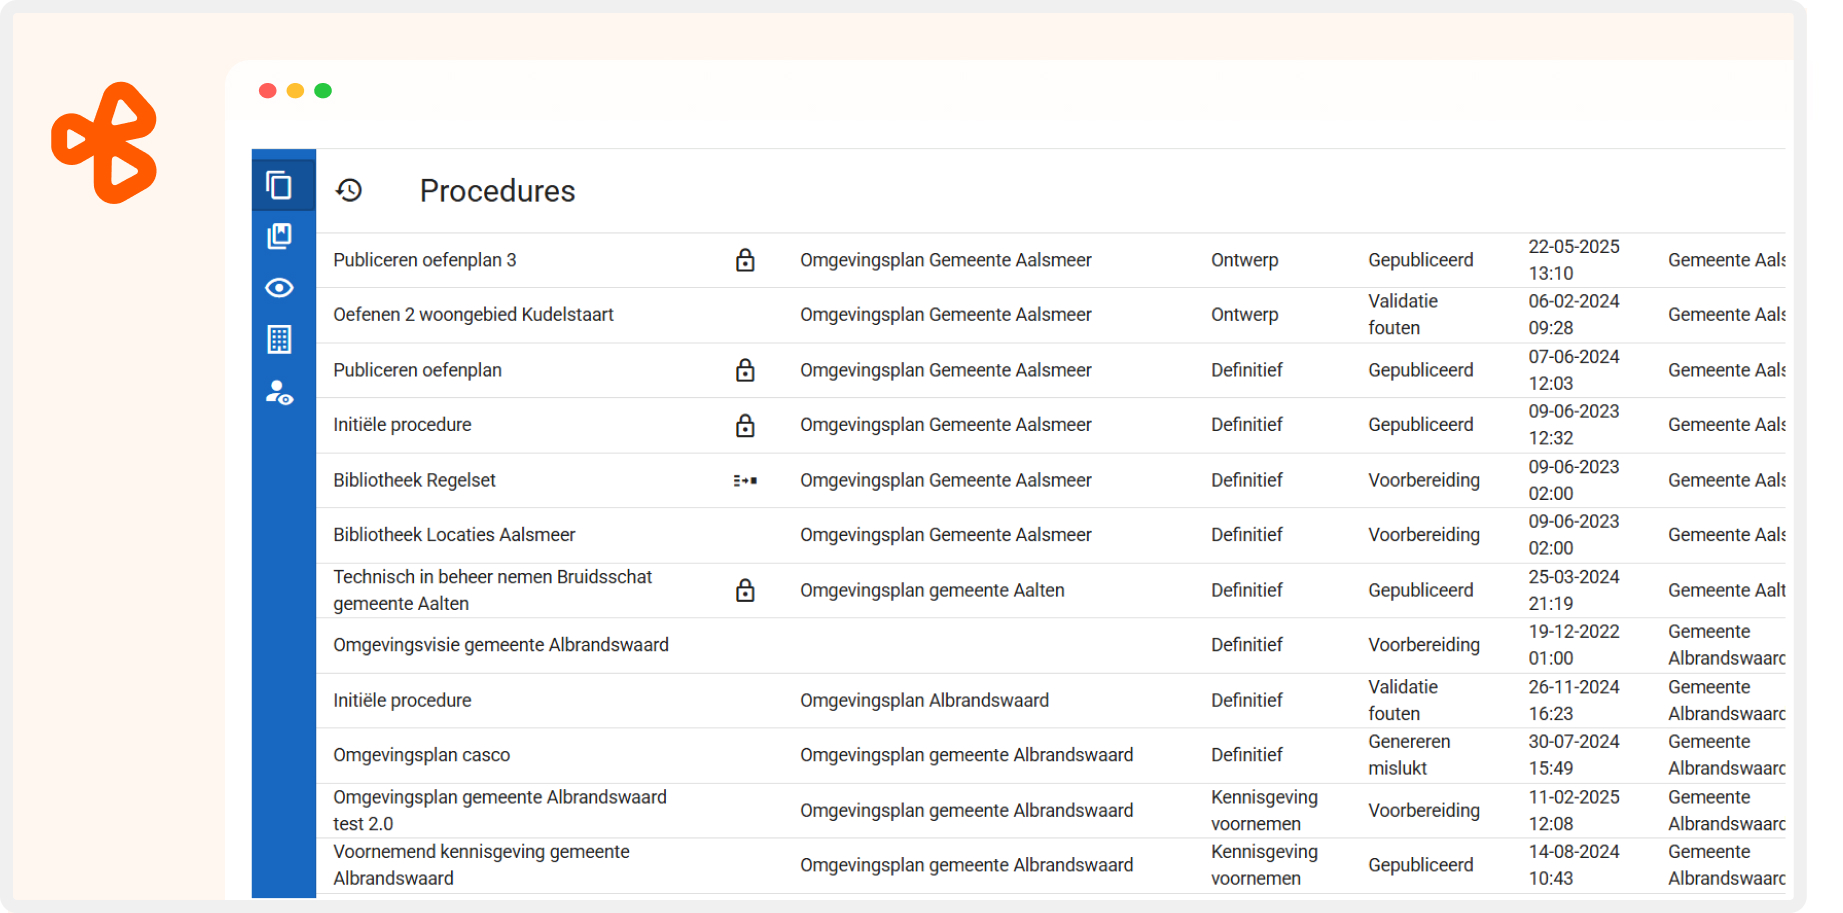Open the eye view icon in the sidebar
The height and width of the screenshot is (913, 1843).
coord(281,287)
